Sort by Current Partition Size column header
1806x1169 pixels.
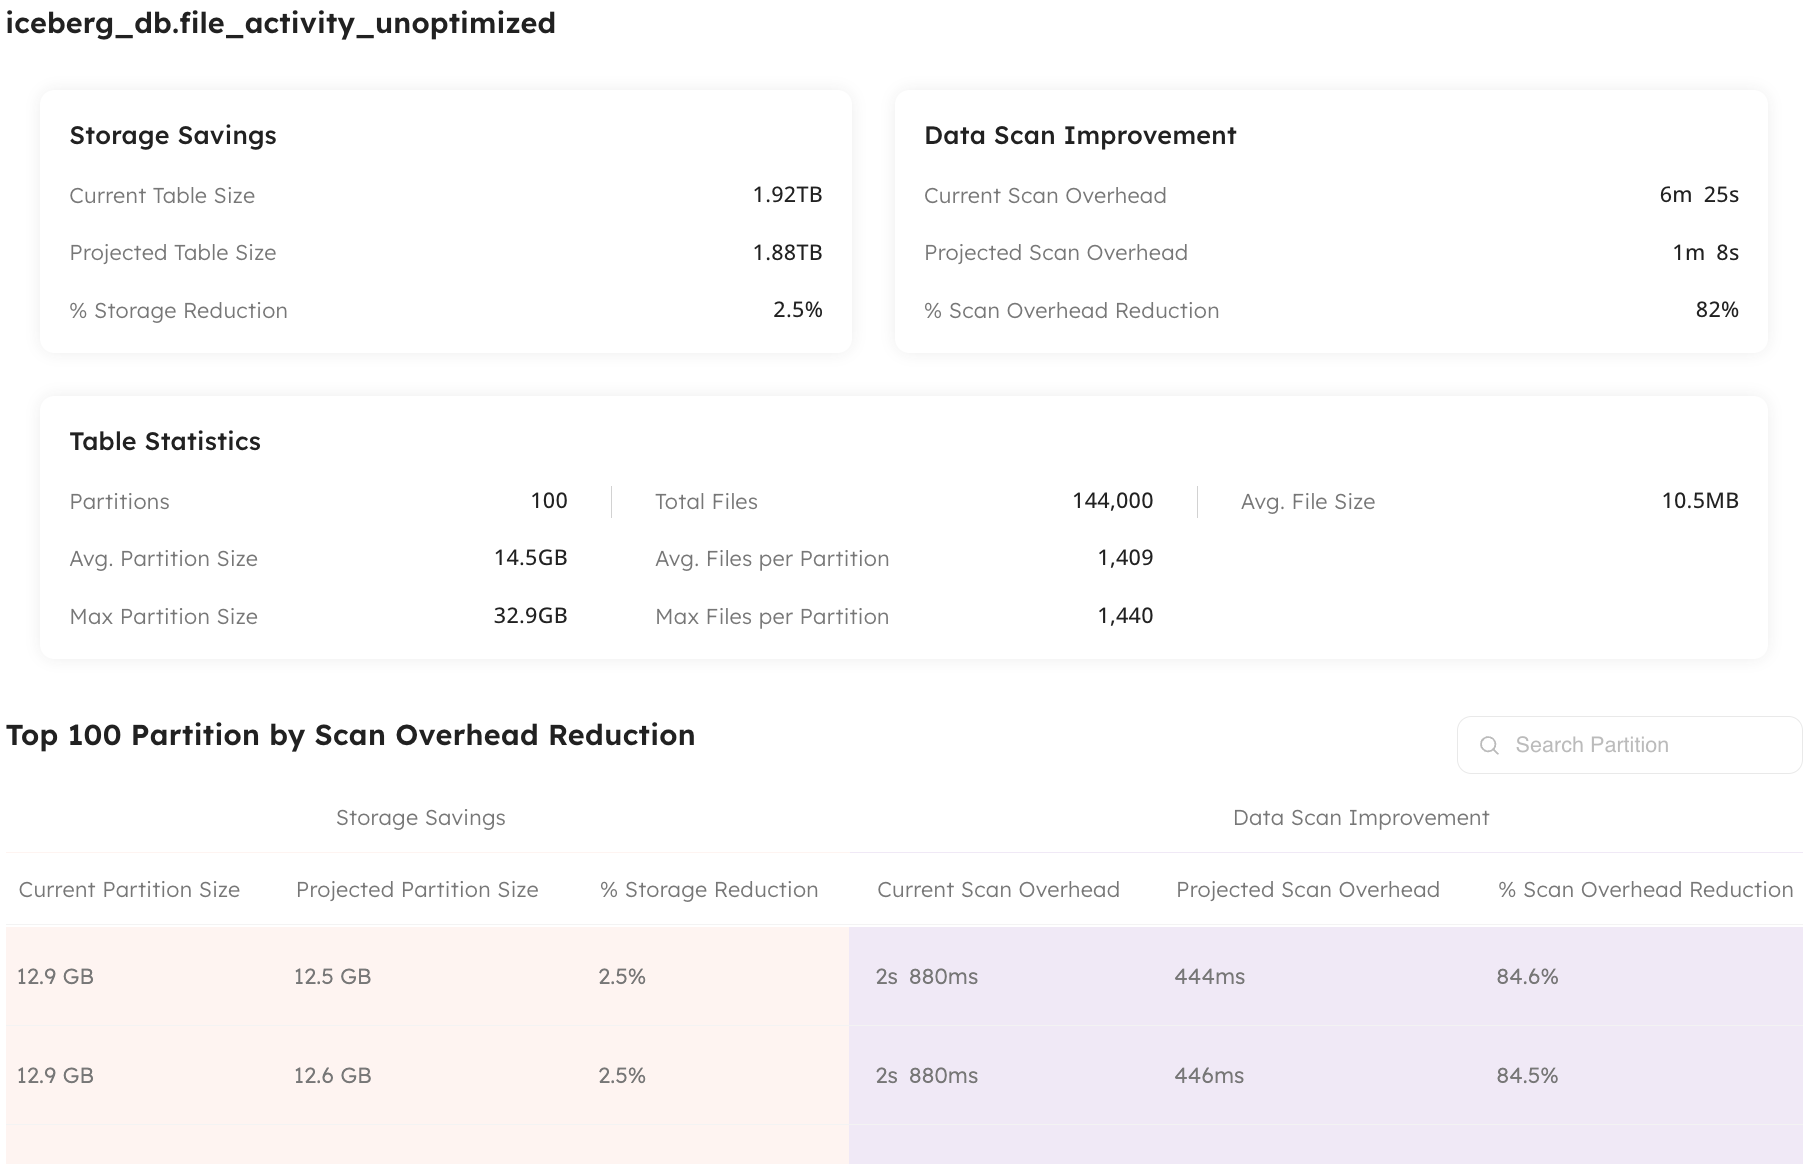129,890
